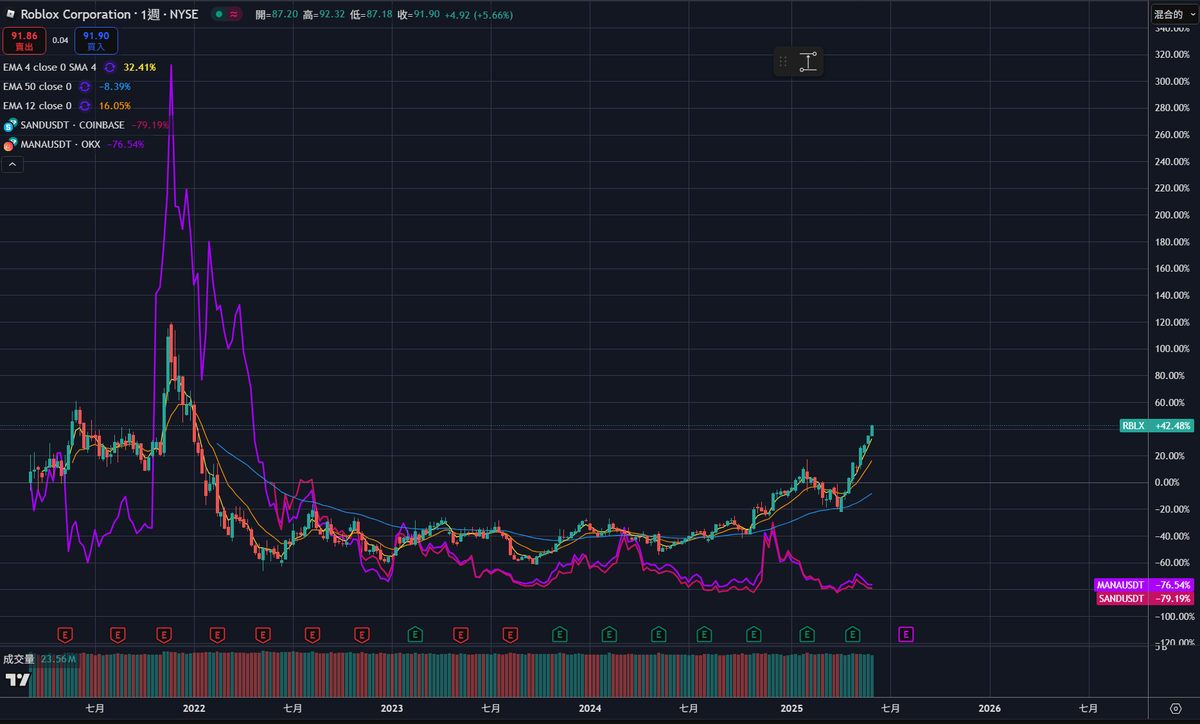Click the pink approximate-data indicator icon
The width and height of the screenshot is (1200, 724).
point(234,15)
